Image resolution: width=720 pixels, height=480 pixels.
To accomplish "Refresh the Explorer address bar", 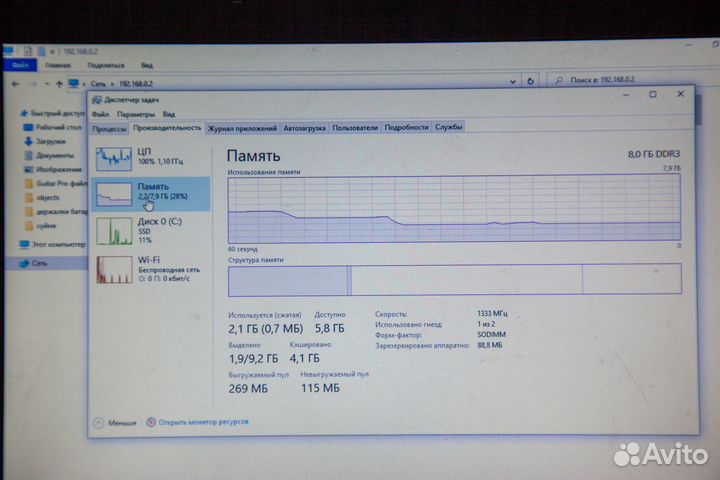I will pos(530,81).
